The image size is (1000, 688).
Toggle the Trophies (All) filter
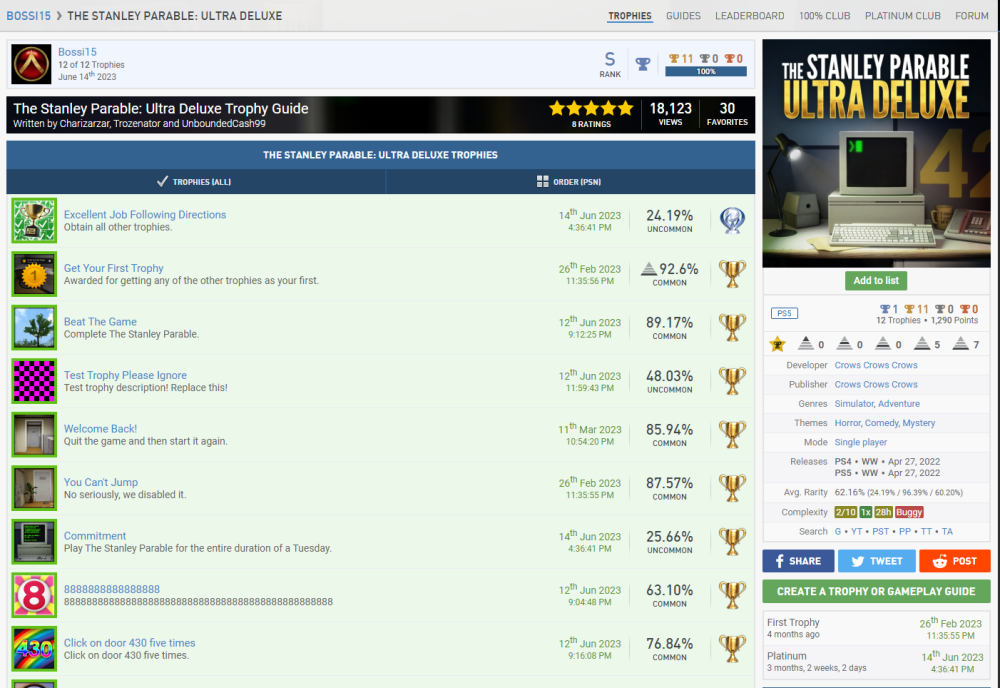click(196, 182)
